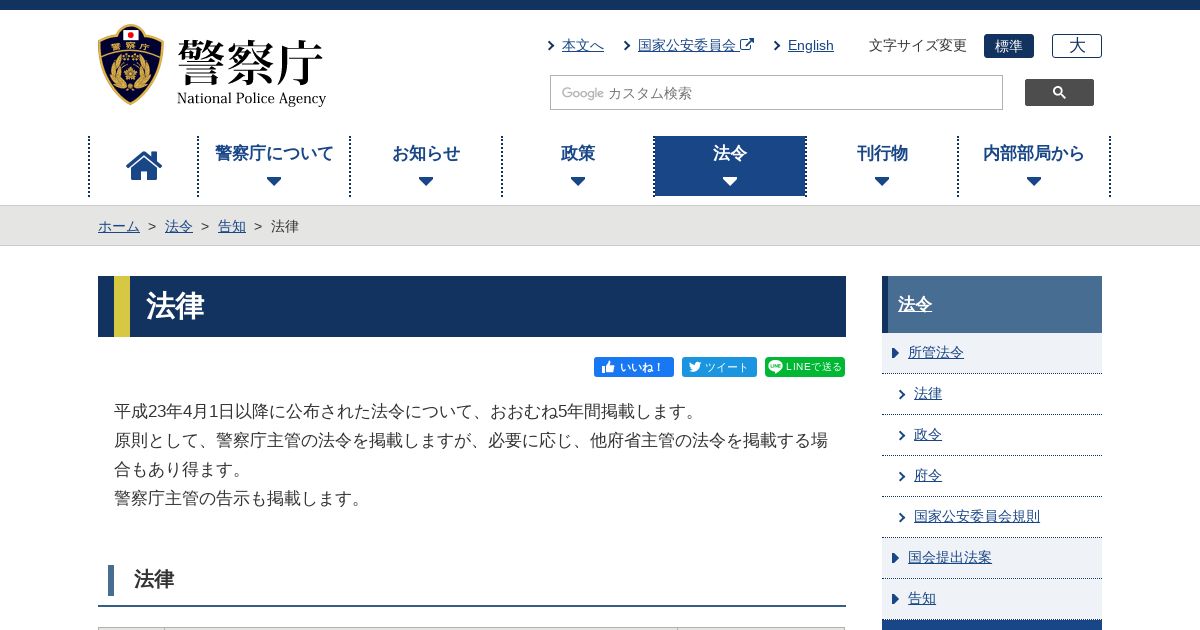Go to 告知 in the breadcrumb
Image resolution: width=1200 pixels, height=630 pixels.
click(x=232, y=226)
